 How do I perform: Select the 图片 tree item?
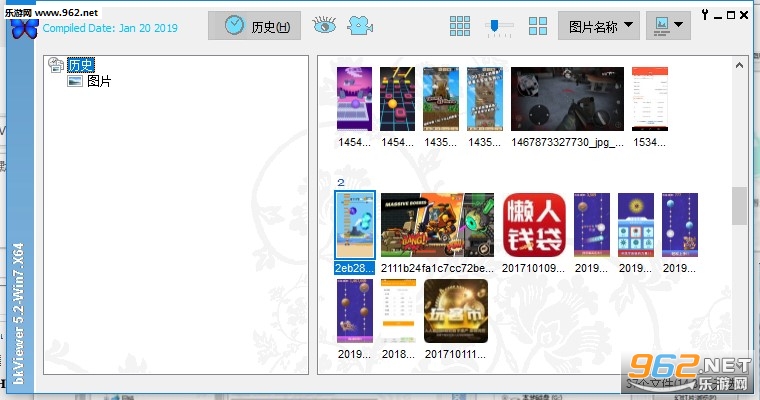pos(99,81)
